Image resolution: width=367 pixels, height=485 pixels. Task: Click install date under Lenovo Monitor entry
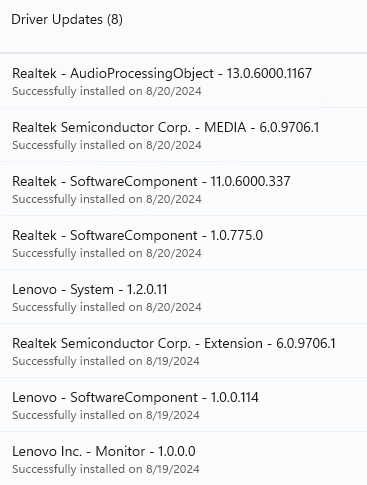(173, 469)
